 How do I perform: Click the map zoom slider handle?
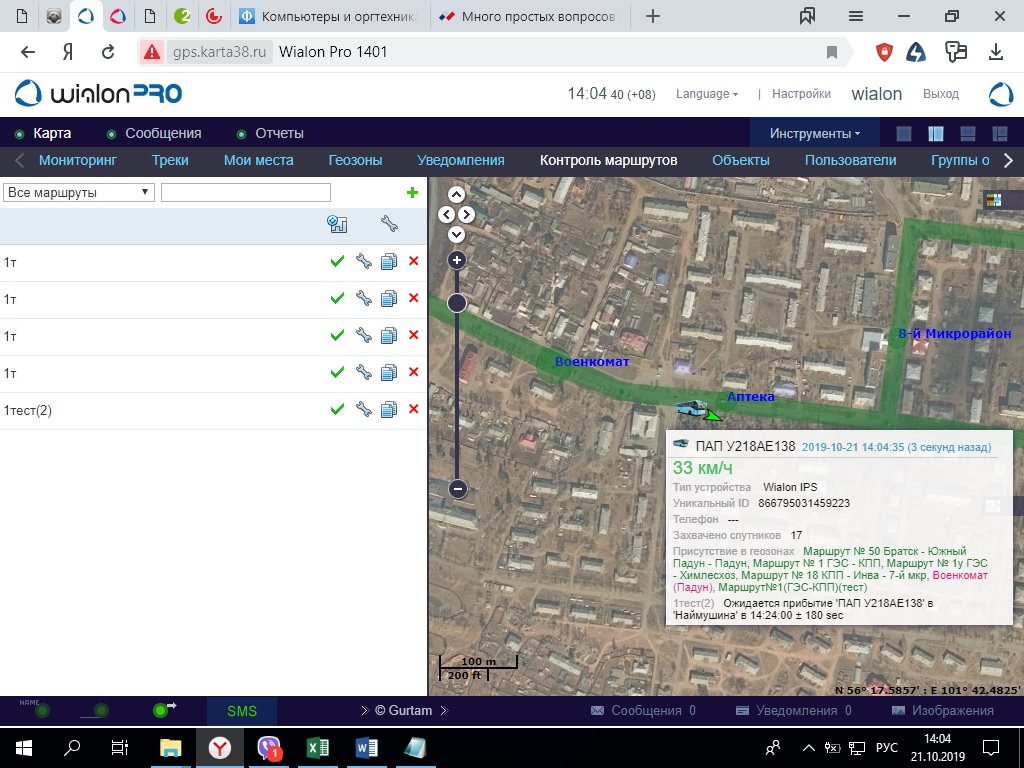[x=457, y=303]
